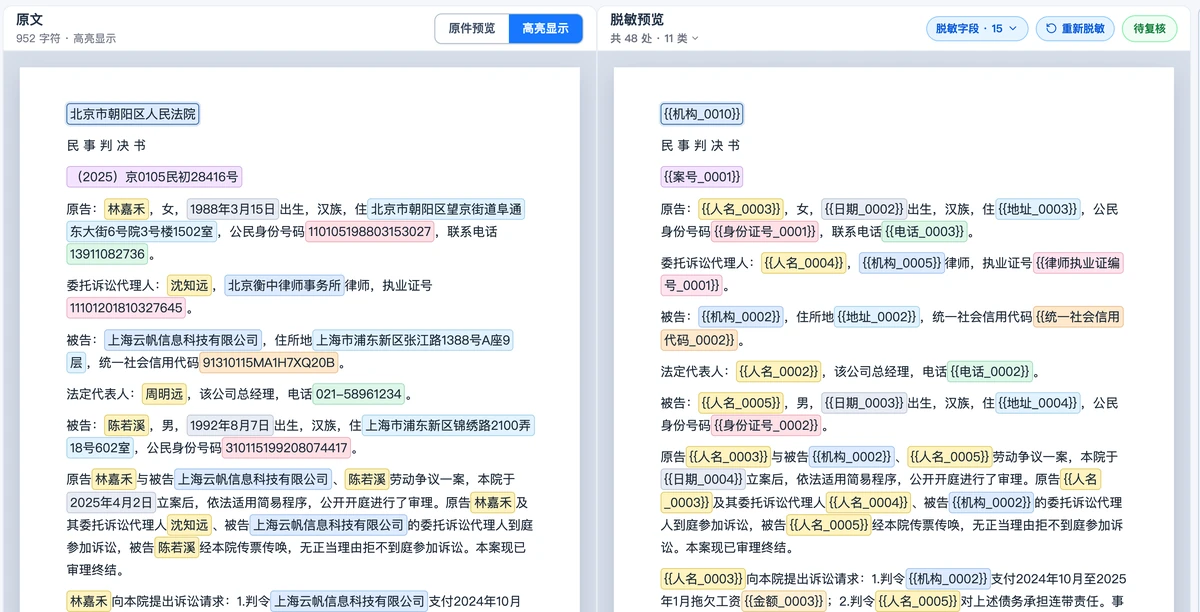Click the {{人名_0002}} placeholder
The image size is (1200, 612).
[778, 371]
